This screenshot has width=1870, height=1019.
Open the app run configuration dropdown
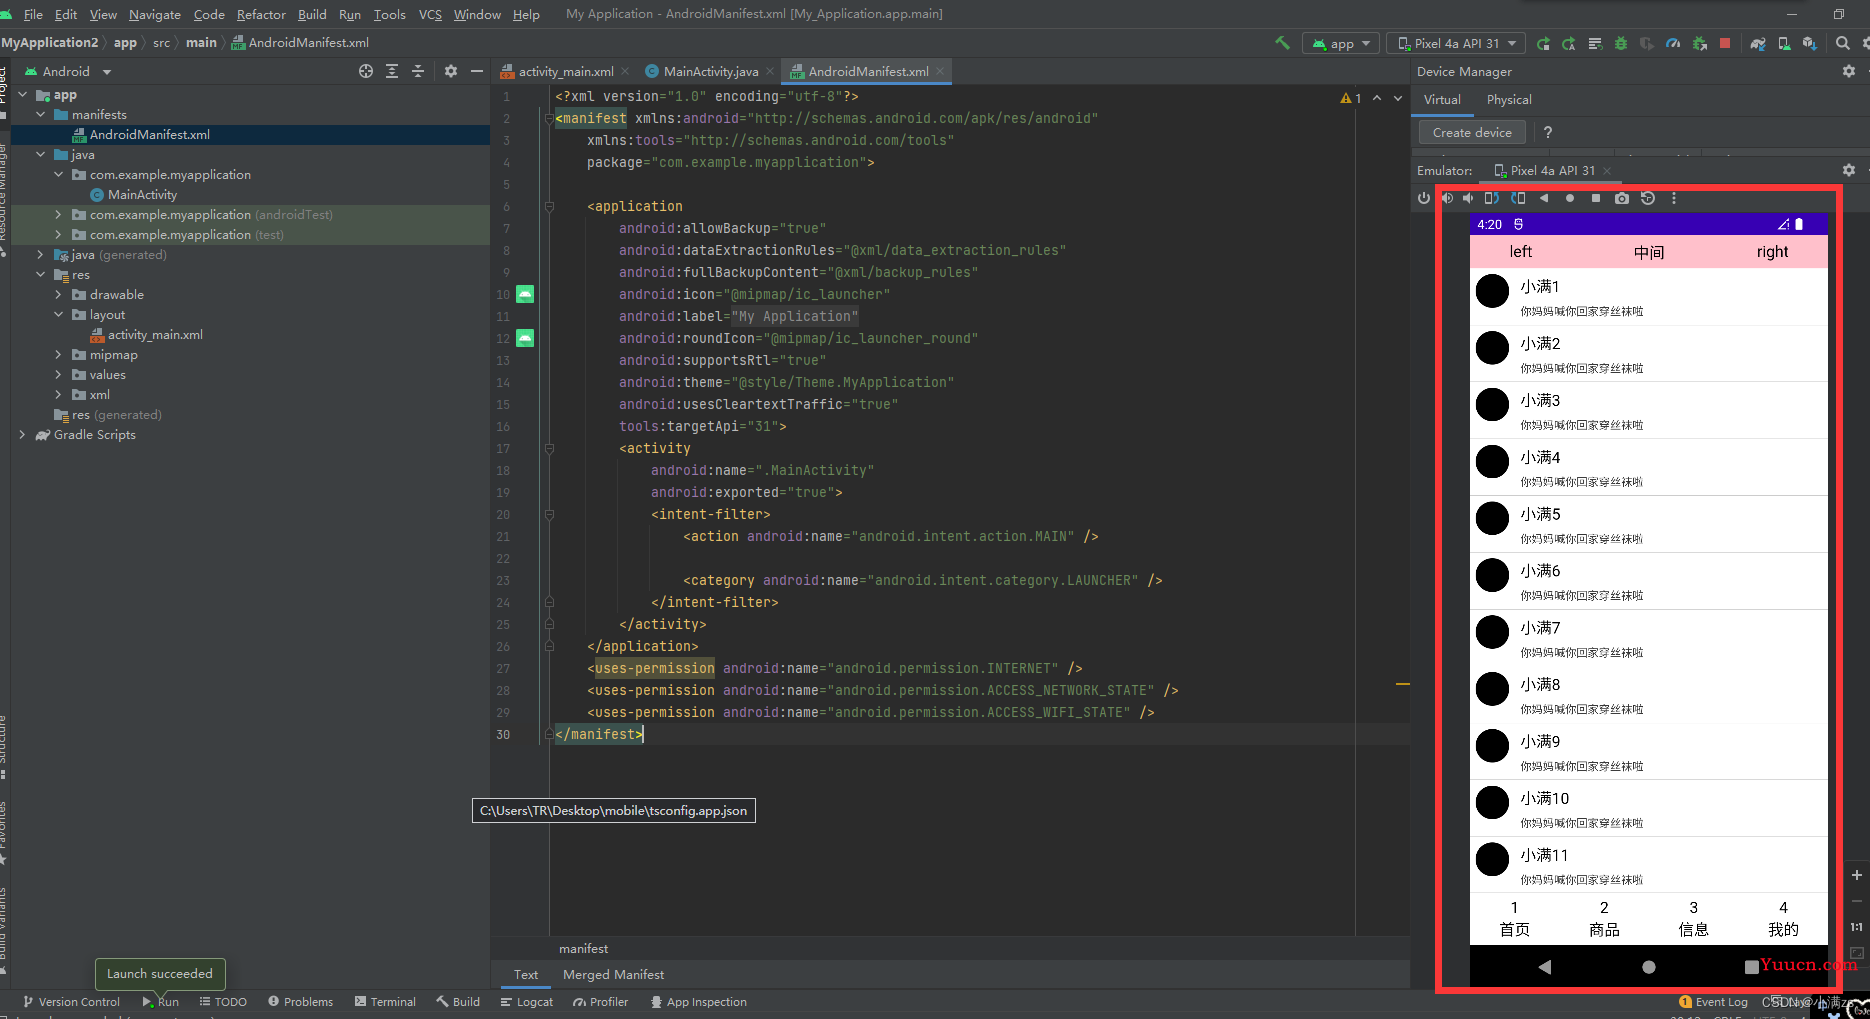coord(1341,43)
